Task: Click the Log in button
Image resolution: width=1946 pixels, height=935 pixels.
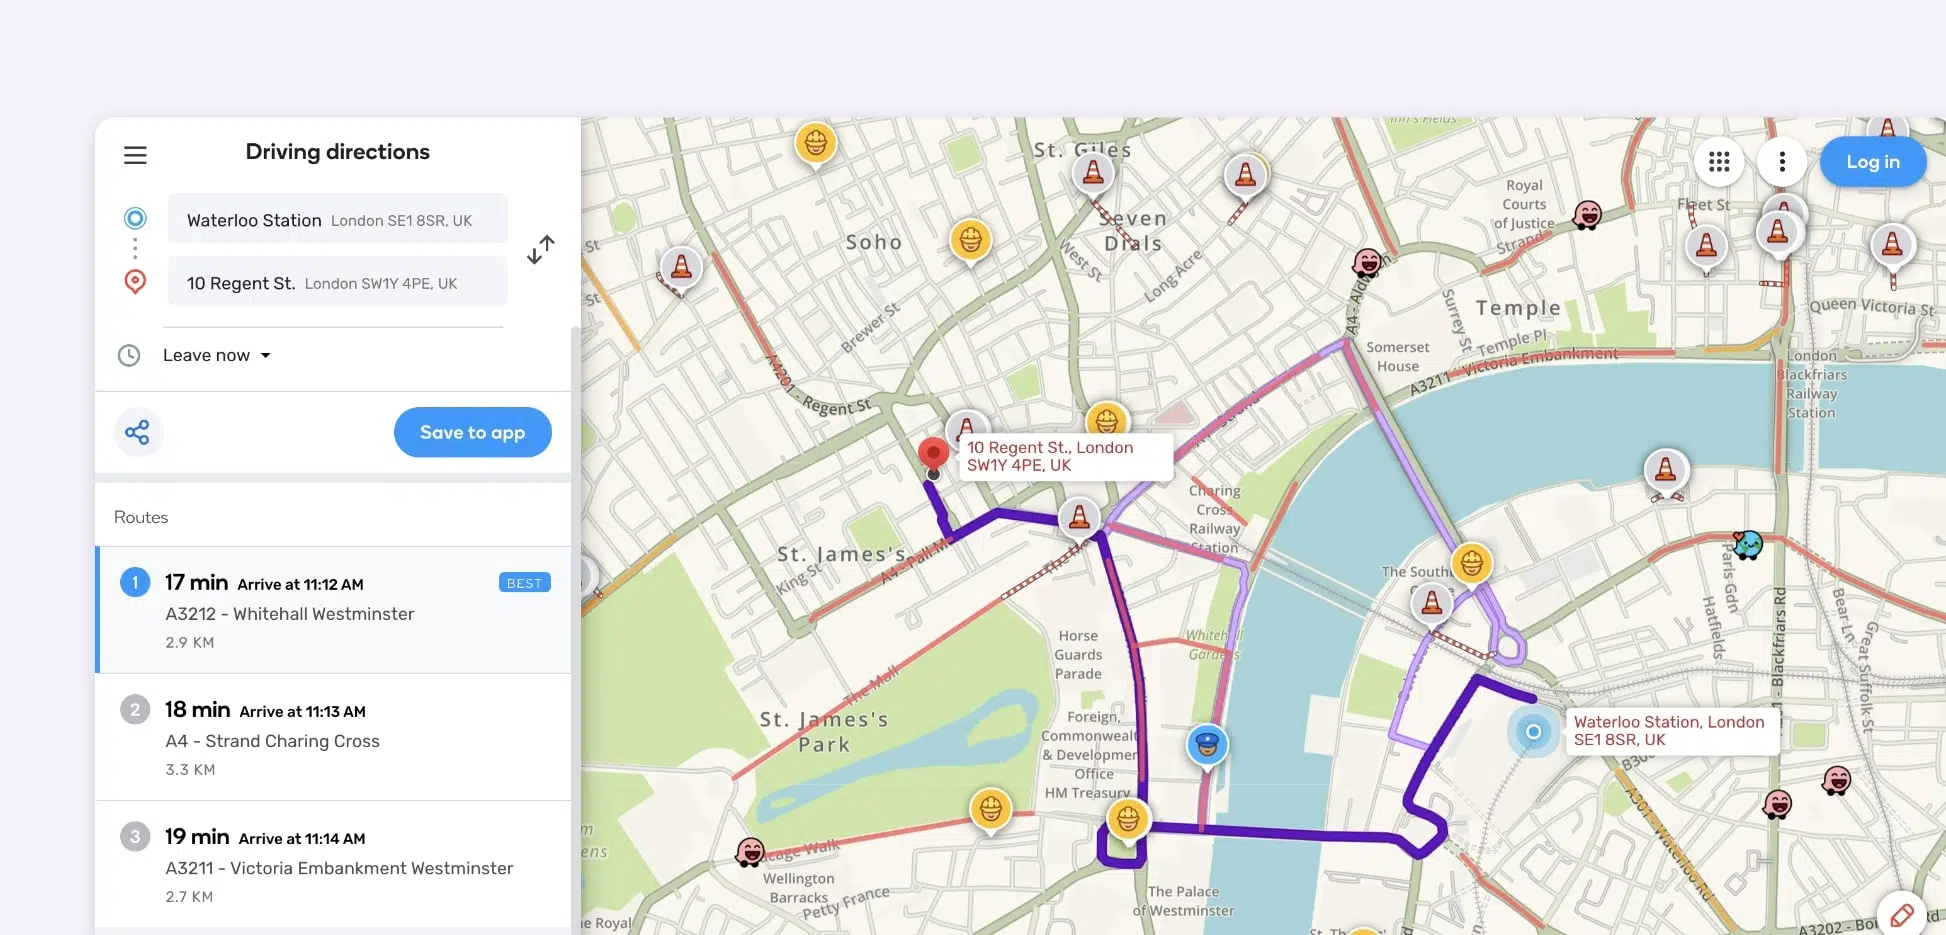Action: pyautogui.click(x=1872, y=162)
